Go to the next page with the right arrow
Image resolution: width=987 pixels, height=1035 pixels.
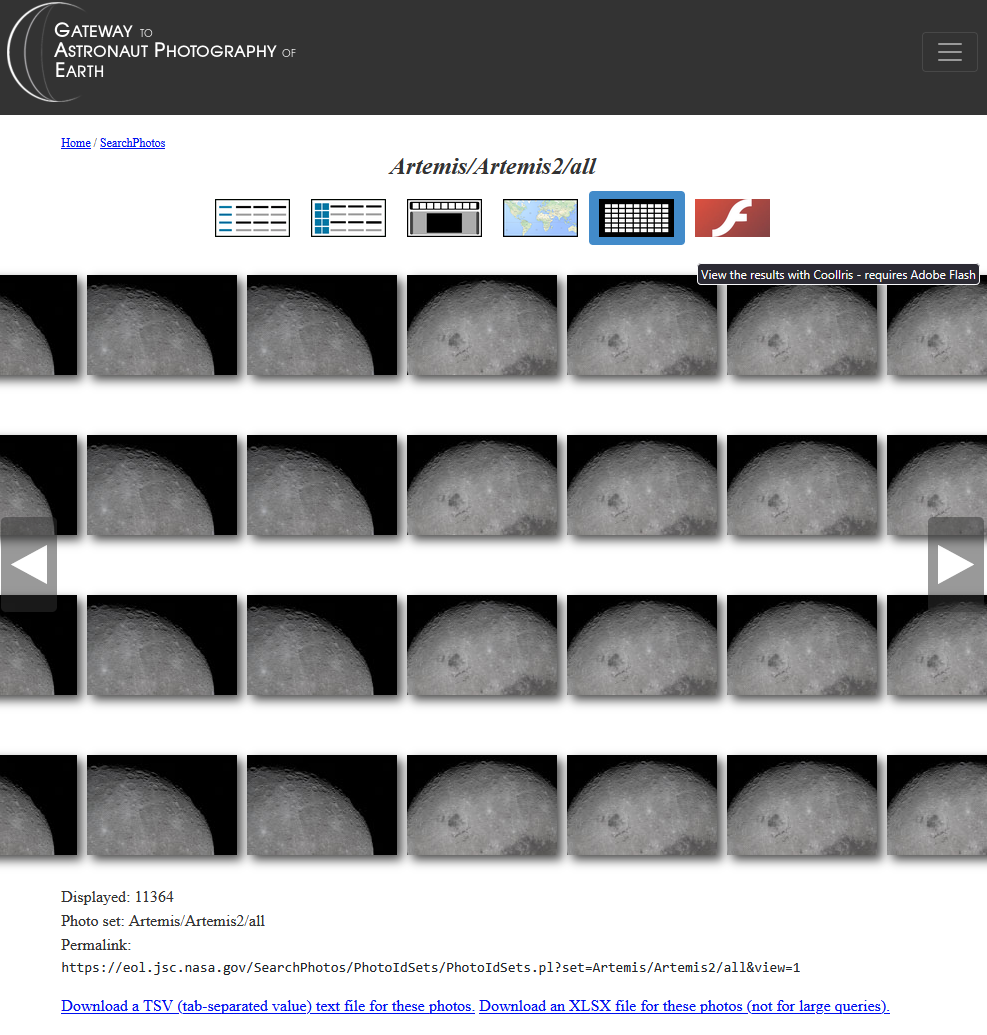956,564
